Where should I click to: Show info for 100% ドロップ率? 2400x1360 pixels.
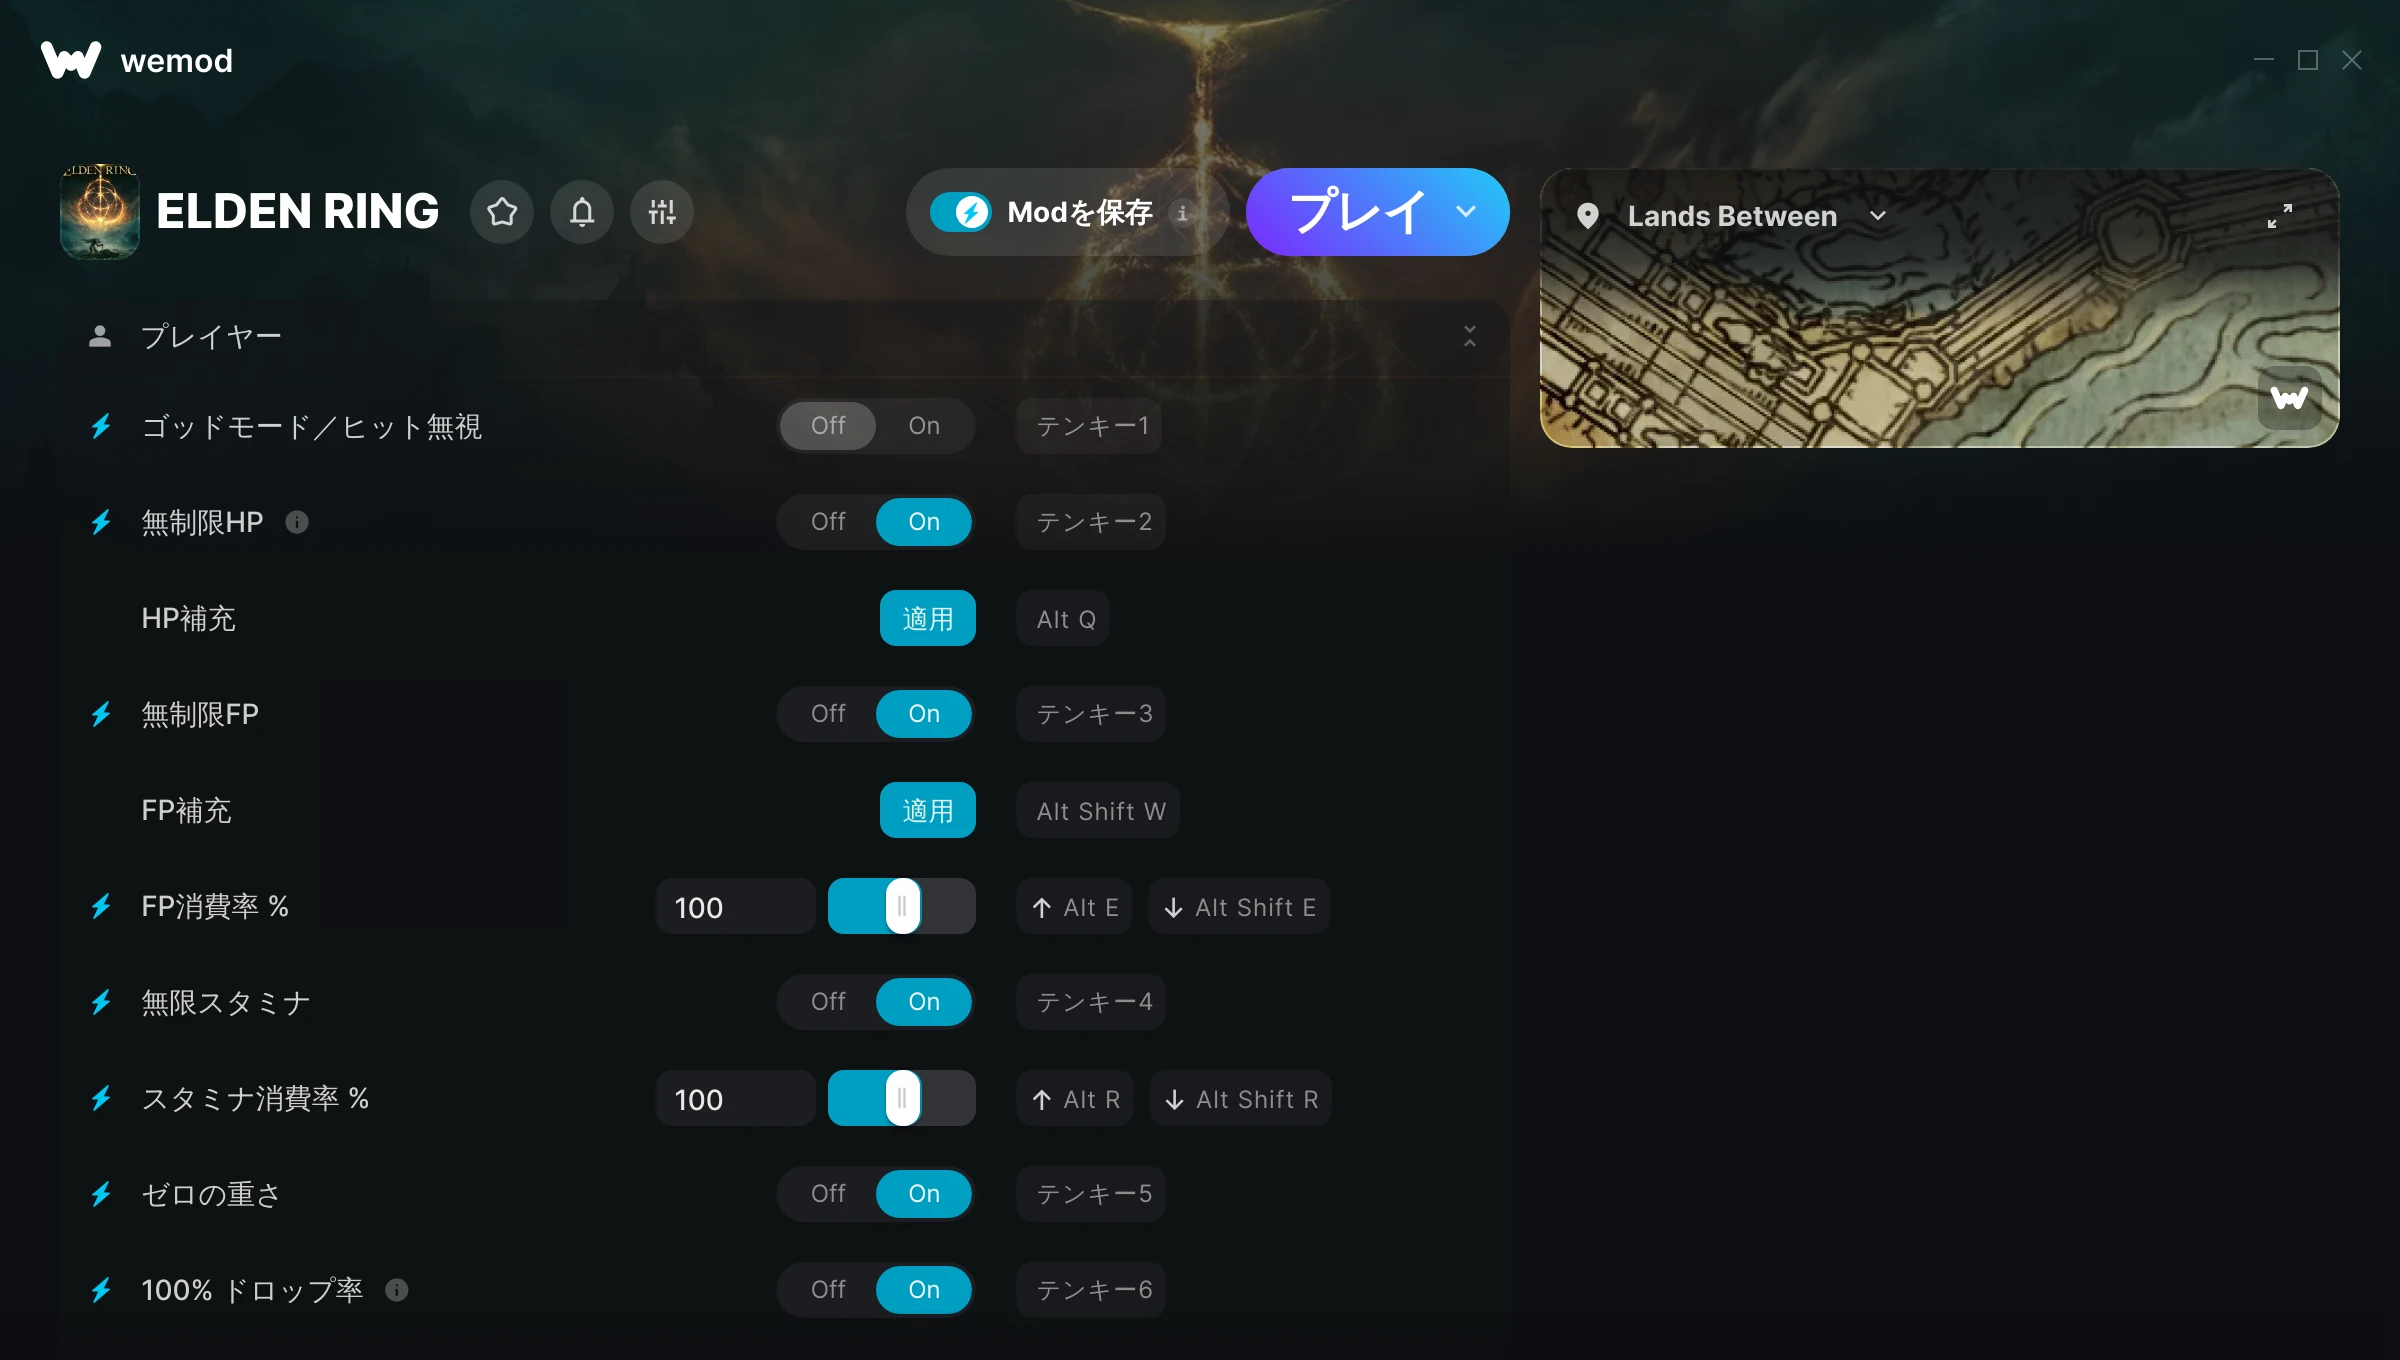397,1290
